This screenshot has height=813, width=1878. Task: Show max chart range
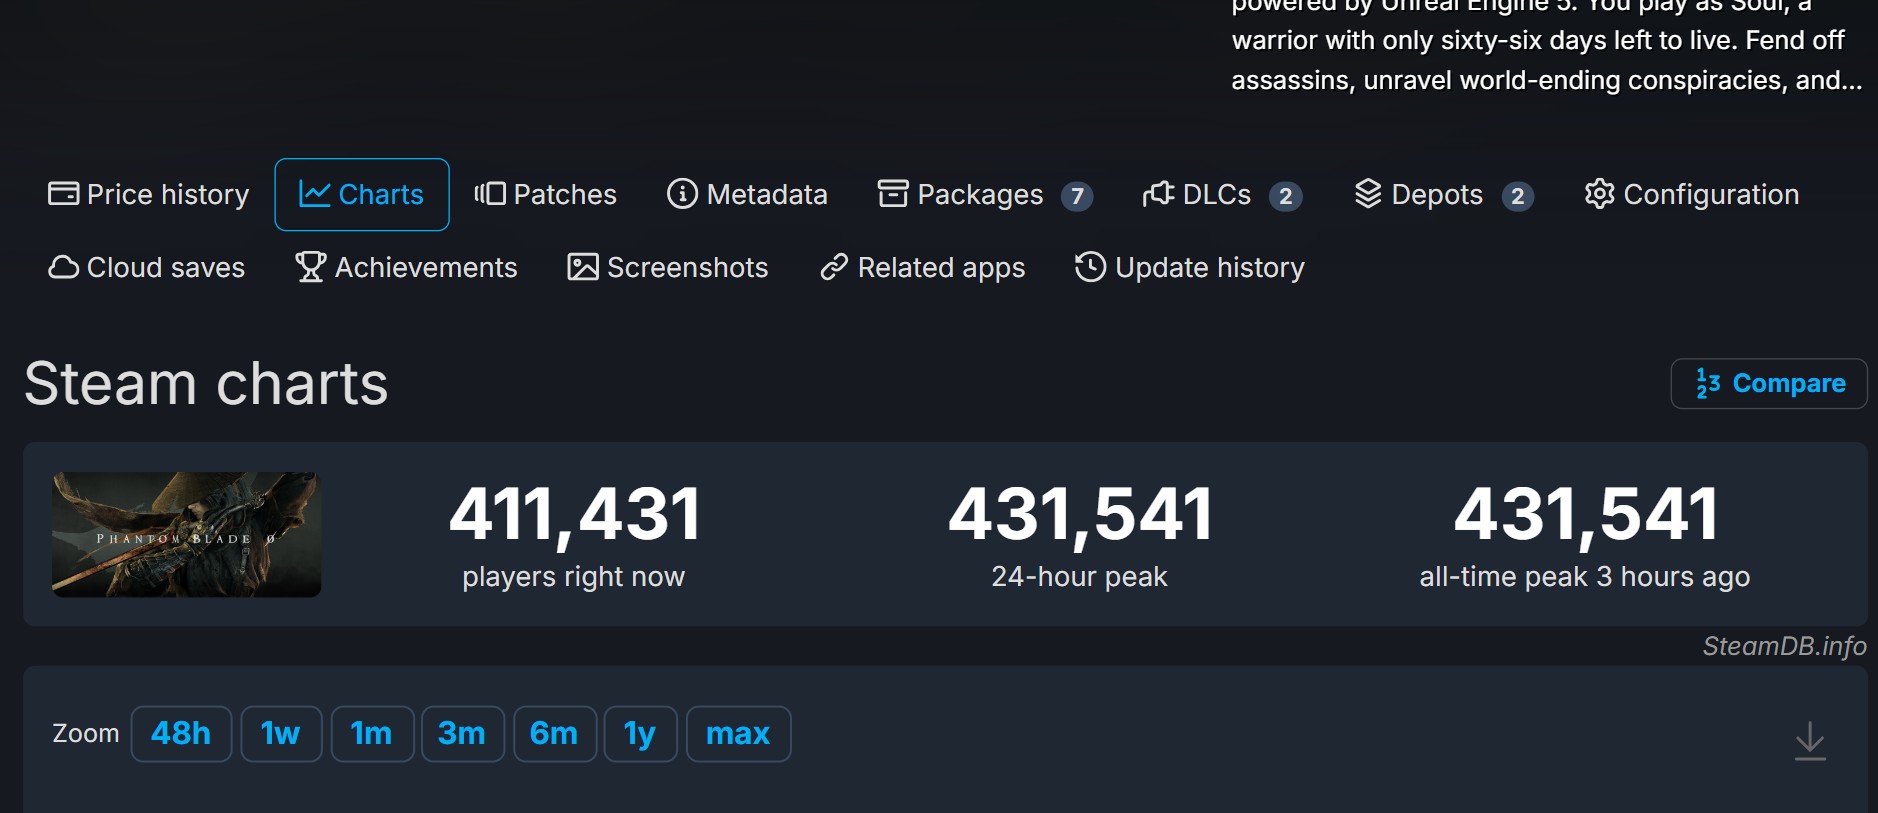738,734
